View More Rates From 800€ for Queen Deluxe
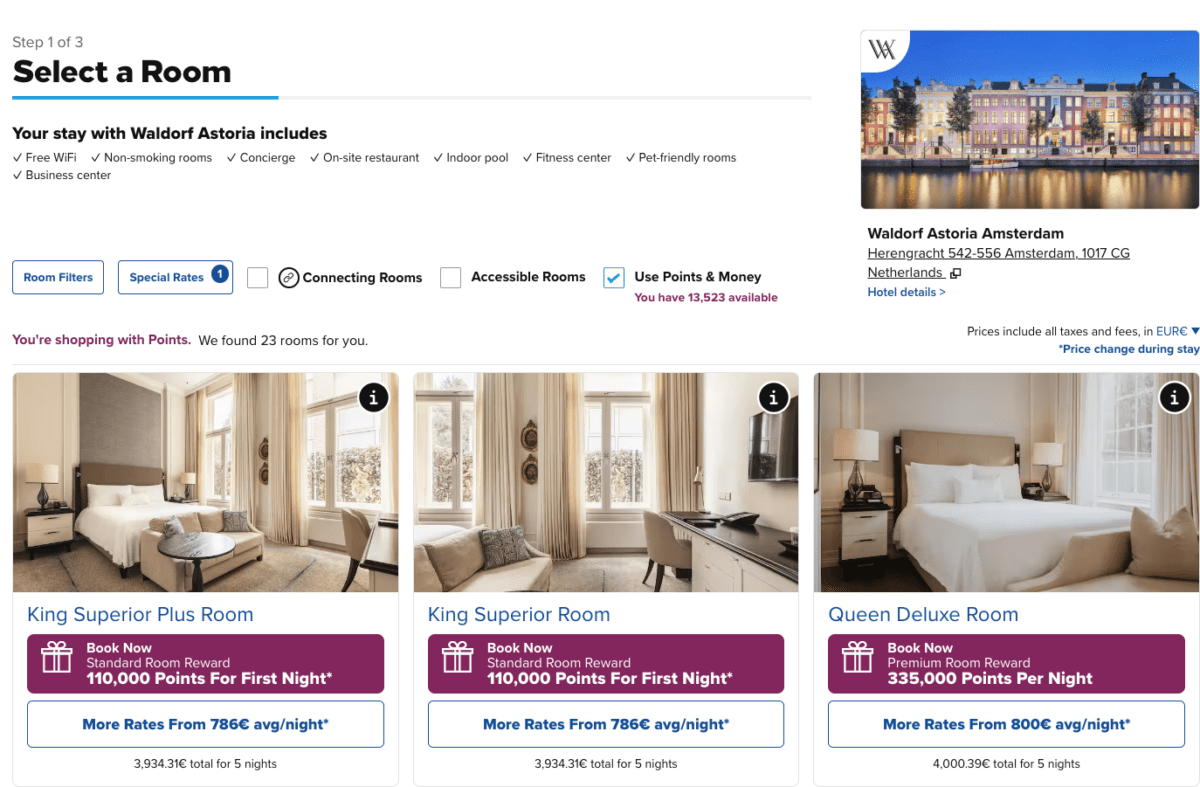This screenshot has width=1200, height=787. tap(1006, 724)
